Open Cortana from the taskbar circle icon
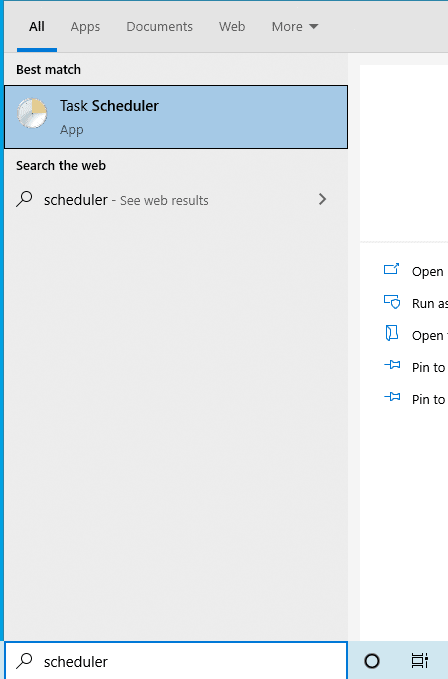Image resolution: width=448 pixels, height=679 pixels. (372, 661)
